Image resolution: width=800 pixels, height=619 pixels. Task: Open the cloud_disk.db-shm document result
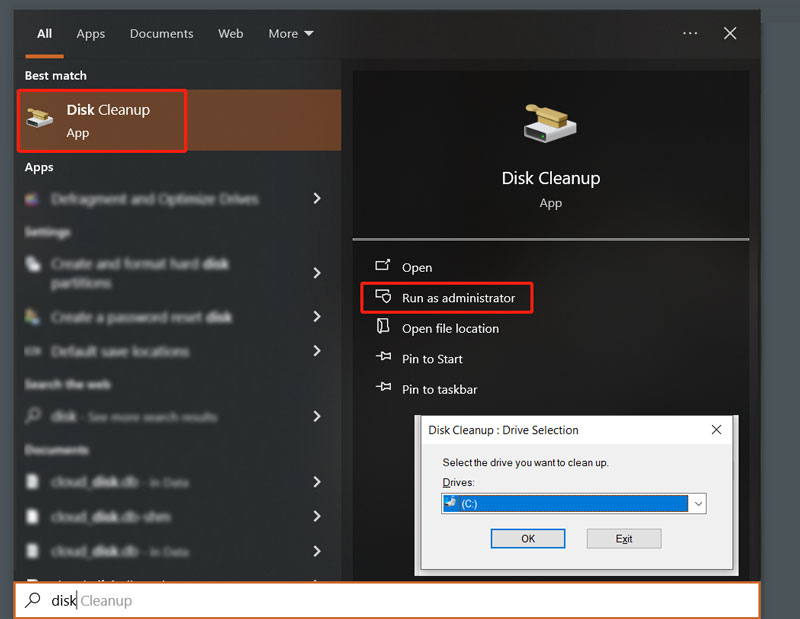[111, 517]
